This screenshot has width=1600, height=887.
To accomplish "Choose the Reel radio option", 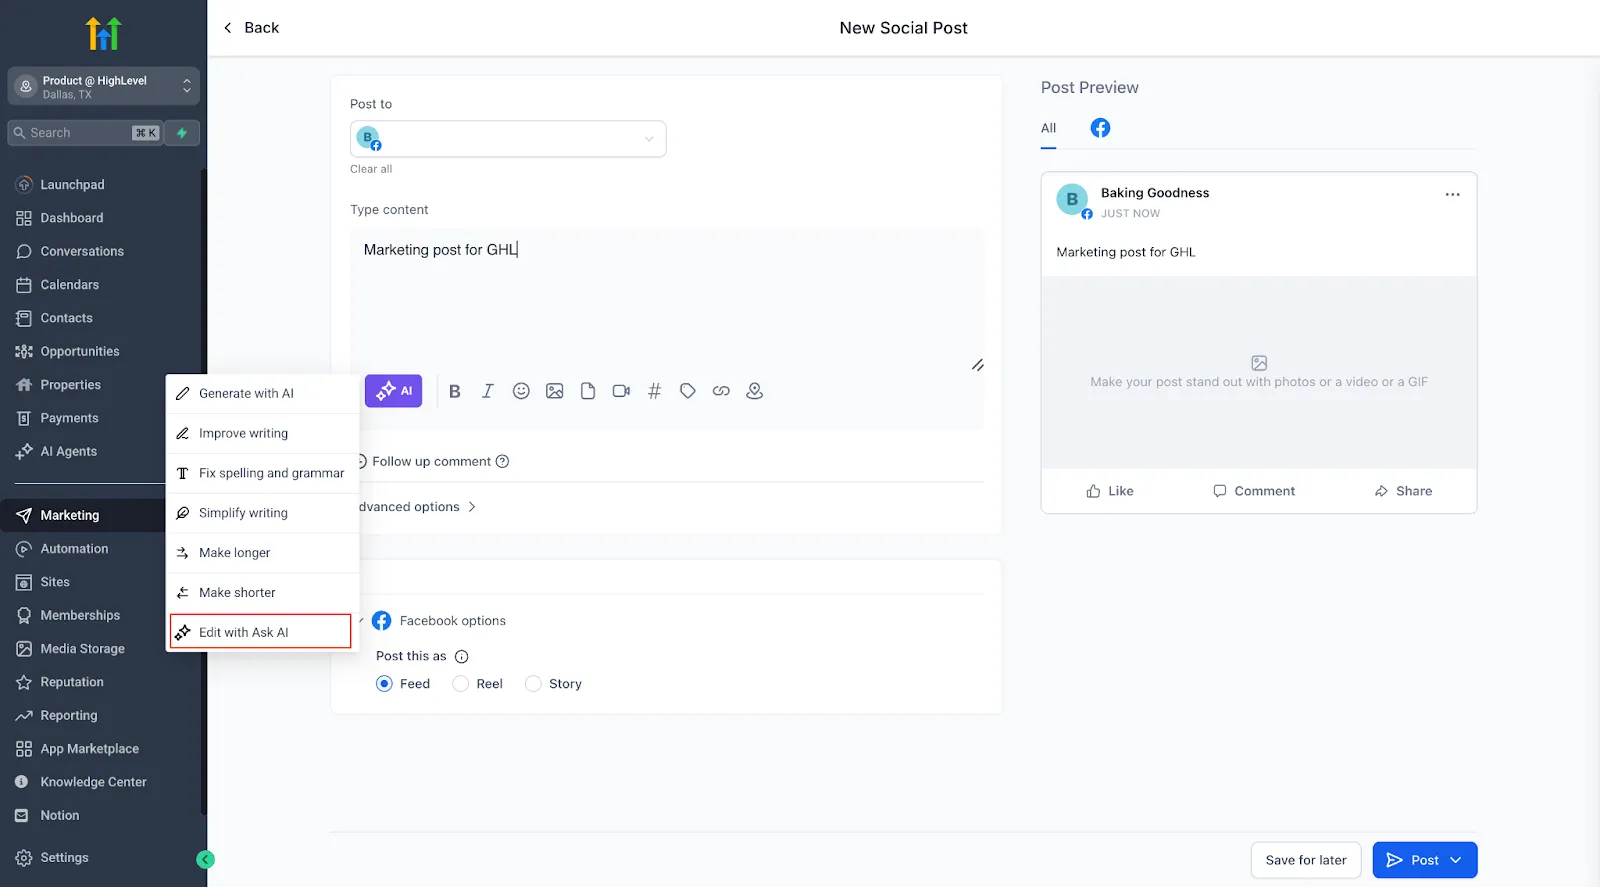I will (x=461, y=684).
